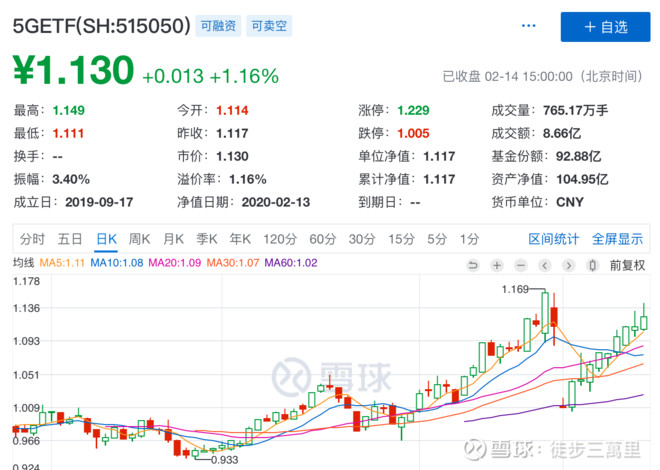Switch to 15分 interval tab
Screen dimensions: 660x470
tap(401, 239)
